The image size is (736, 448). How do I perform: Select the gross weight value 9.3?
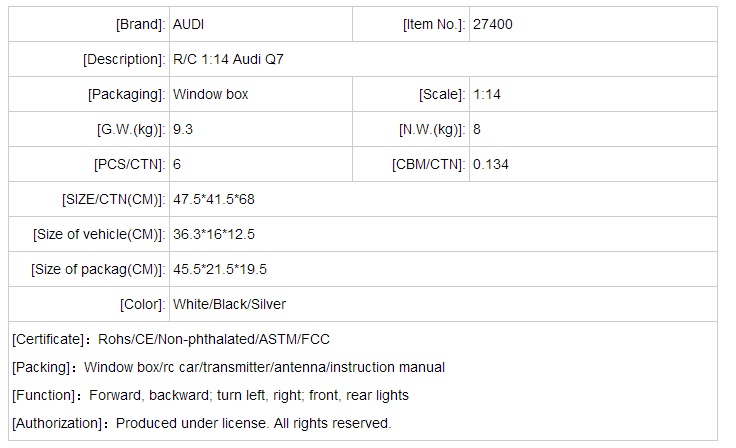[x=183, y=129]
